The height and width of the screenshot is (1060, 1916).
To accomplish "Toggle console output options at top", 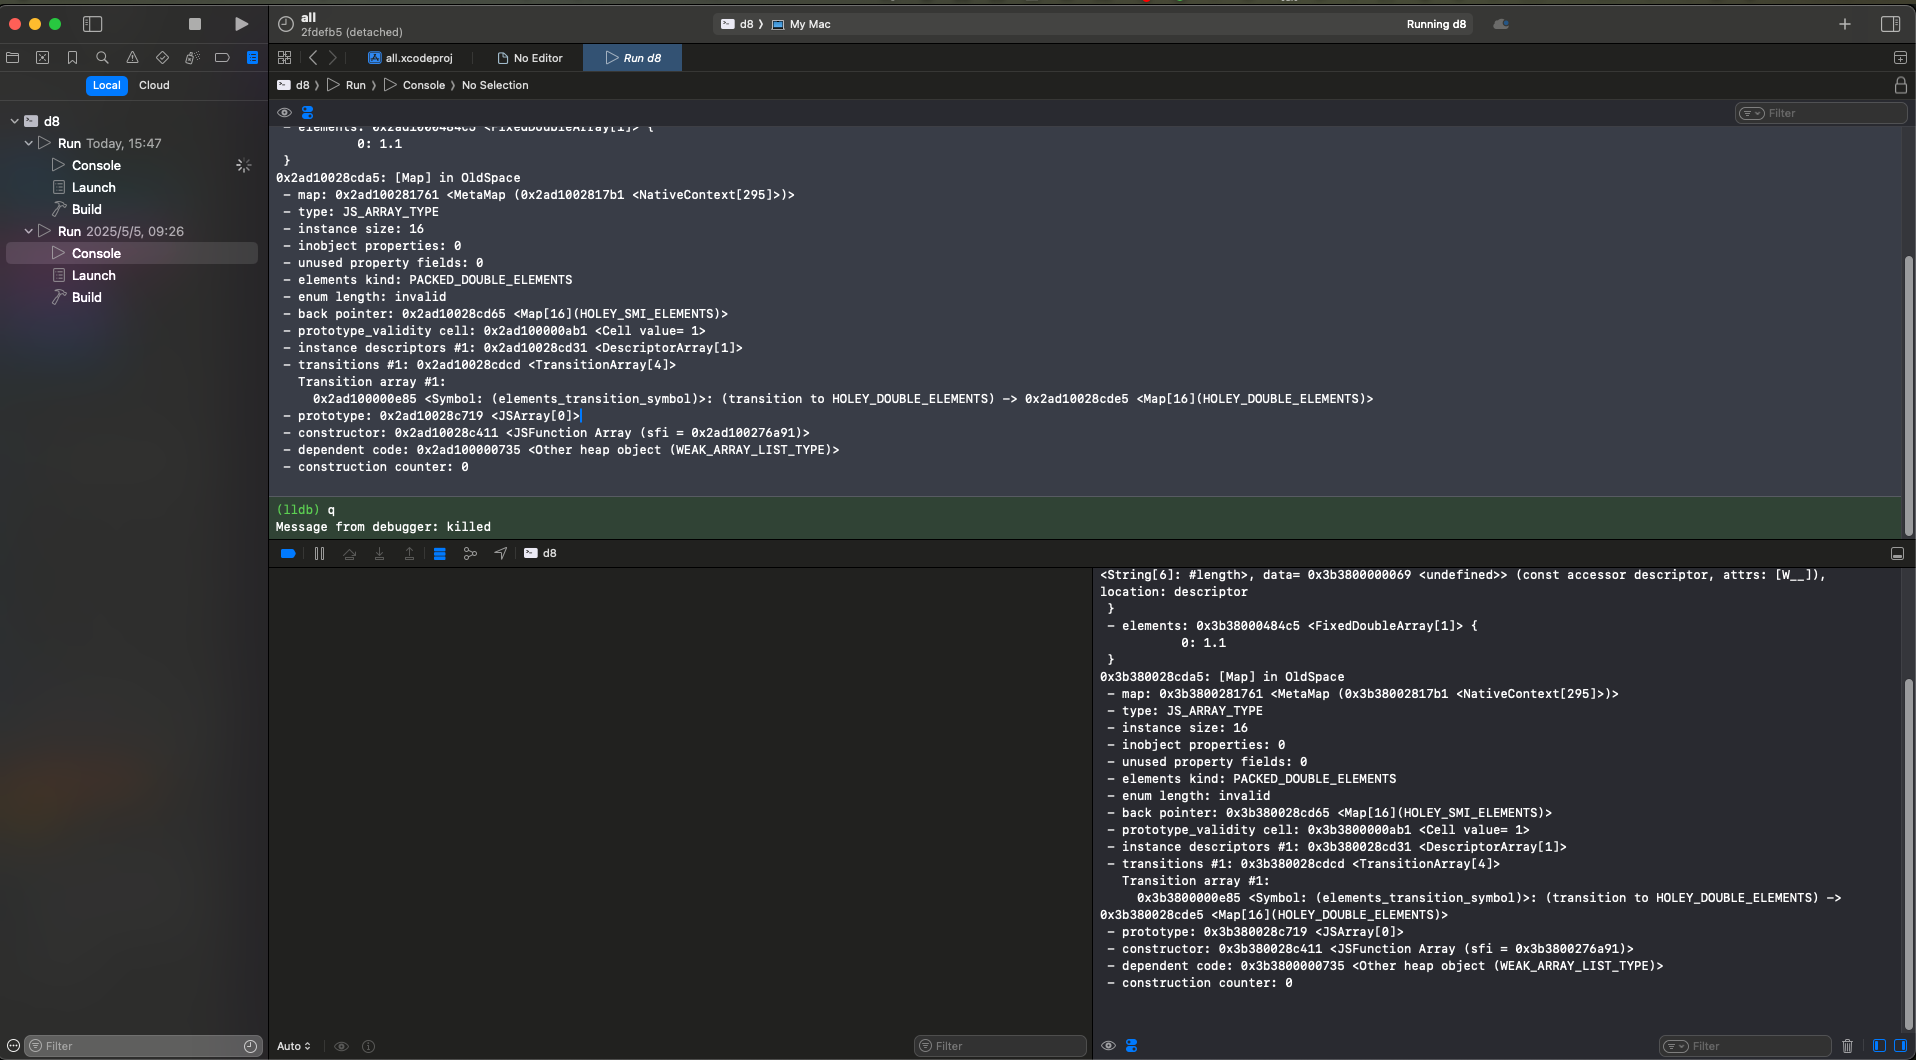I will tap(308, 113).
